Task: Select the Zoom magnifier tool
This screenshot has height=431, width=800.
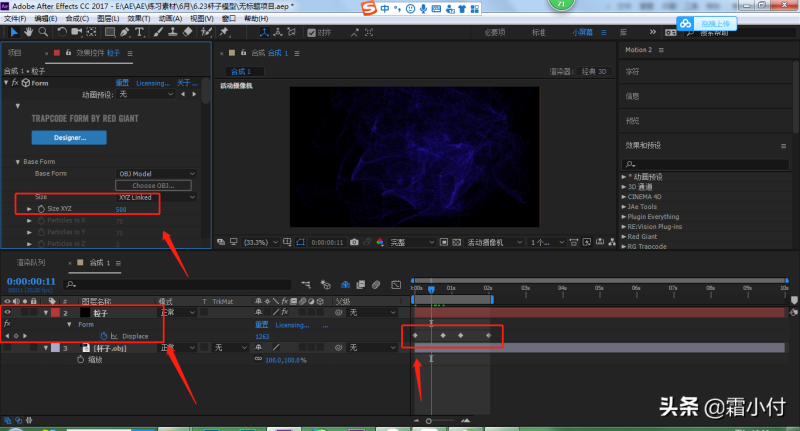Action: pos(41,32)
